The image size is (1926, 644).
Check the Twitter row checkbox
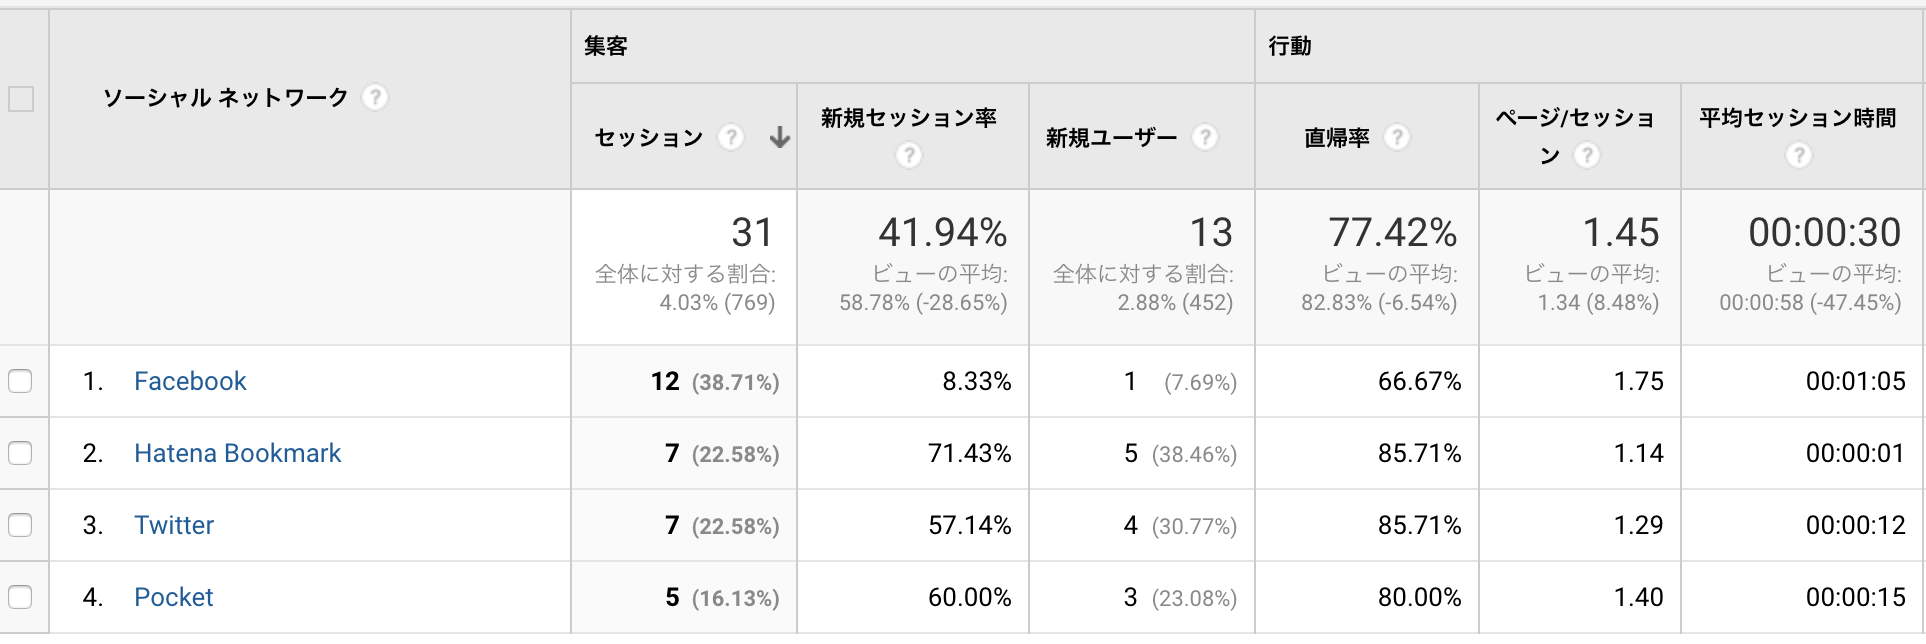click(x=20, y=525)
